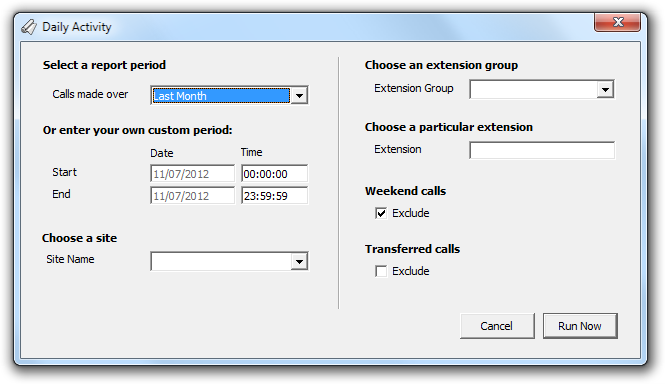Click into the Extension text box

click(542, 150)
